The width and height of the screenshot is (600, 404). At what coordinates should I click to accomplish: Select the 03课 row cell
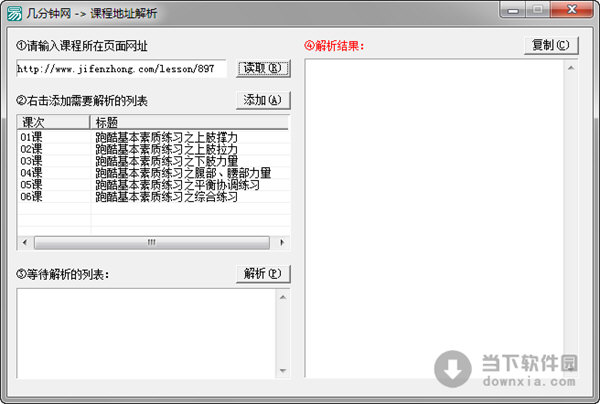31,161
